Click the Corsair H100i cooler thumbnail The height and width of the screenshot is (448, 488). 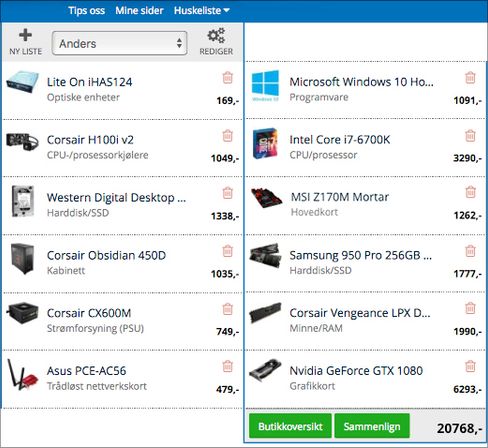(22, 142)
